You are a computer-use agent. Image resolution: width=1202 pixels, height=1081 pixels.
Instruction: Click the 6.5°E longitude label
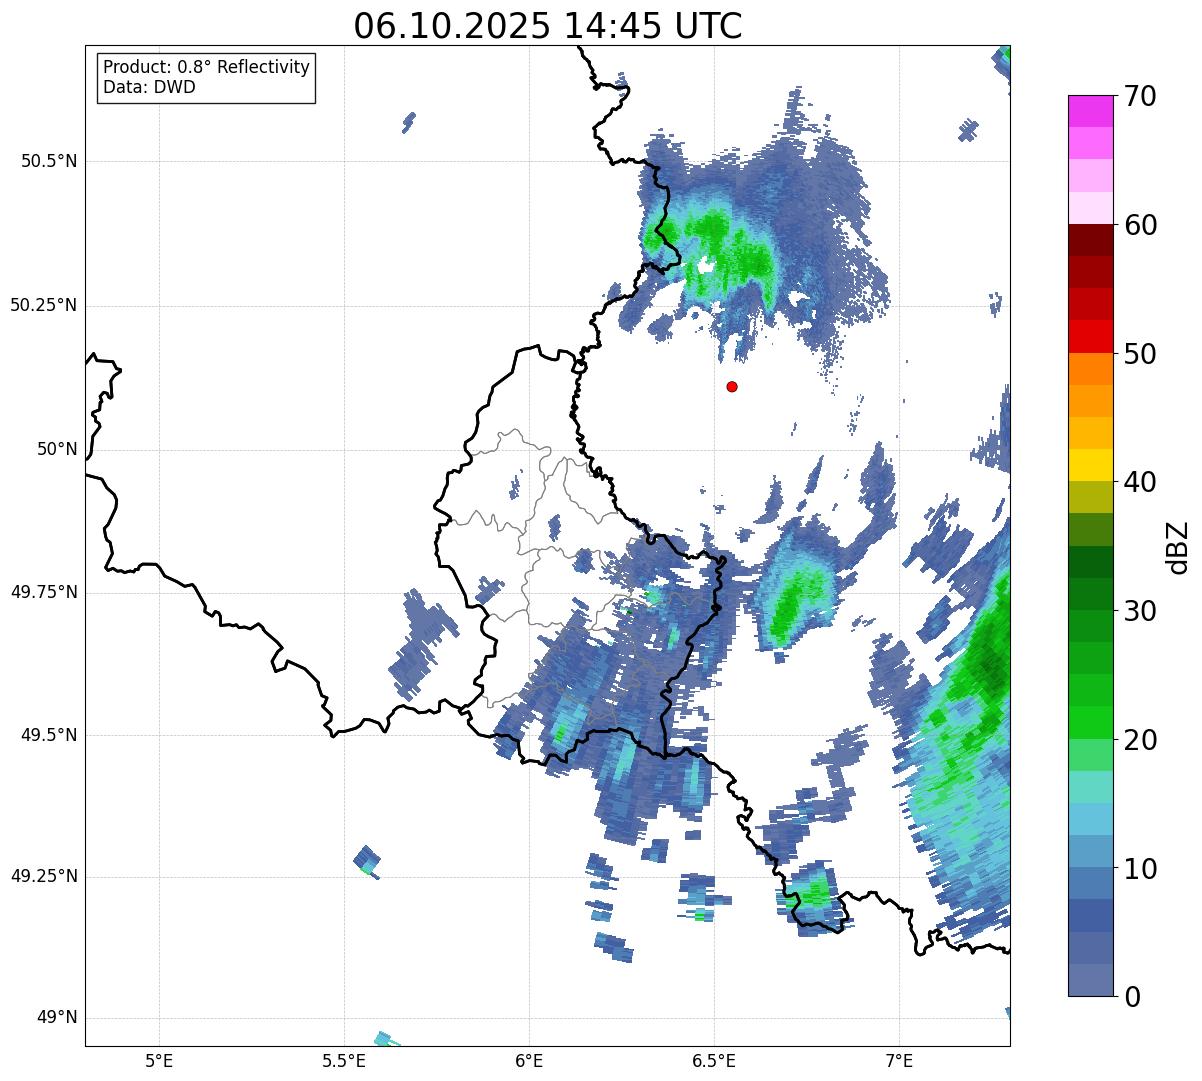(714, 1060)
